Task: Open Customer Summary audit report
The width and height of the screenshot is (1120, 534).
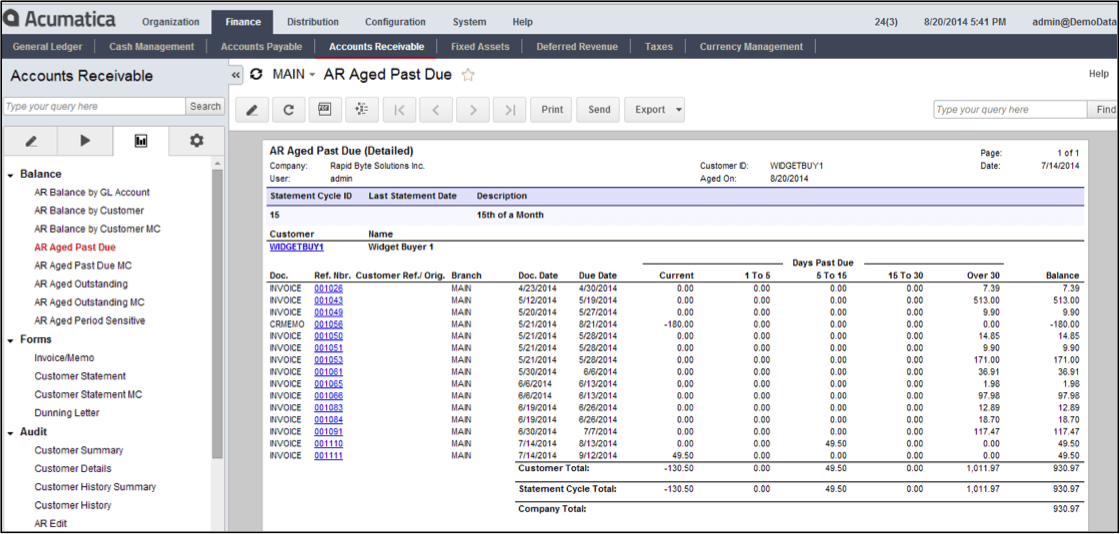Action: [79, 450]
